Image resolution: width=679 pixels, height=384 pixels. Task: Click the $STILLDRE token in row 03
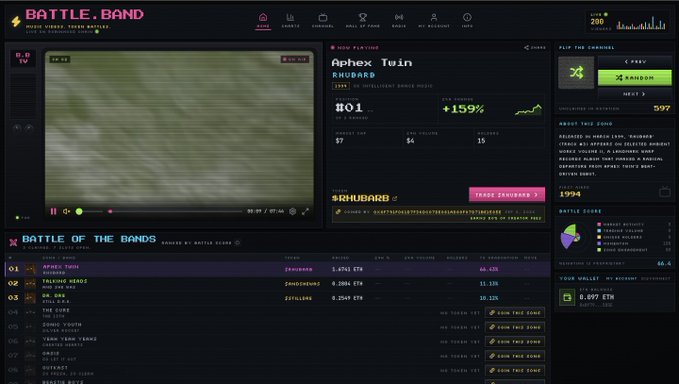pyautogui.click(x=298, y=298)
